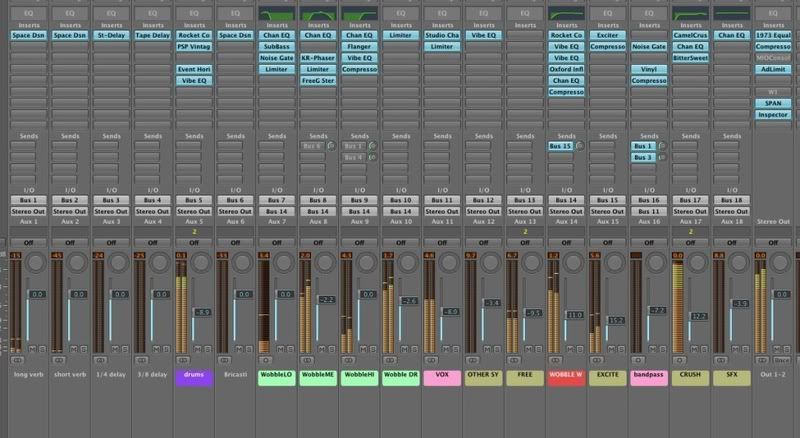Click the stereo format icon on FREE strip

pyautogui.click(x=514, y=360)
